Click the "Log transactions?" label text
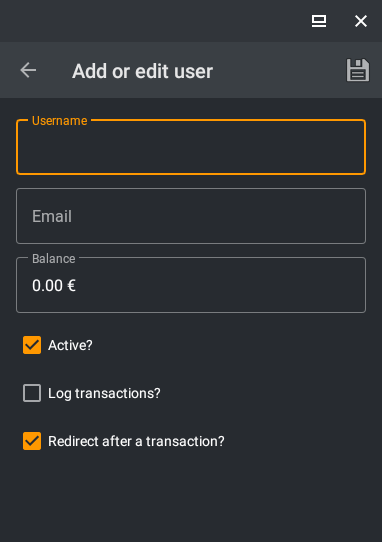The width and height of the screenshot is (382, 542). 104,393
